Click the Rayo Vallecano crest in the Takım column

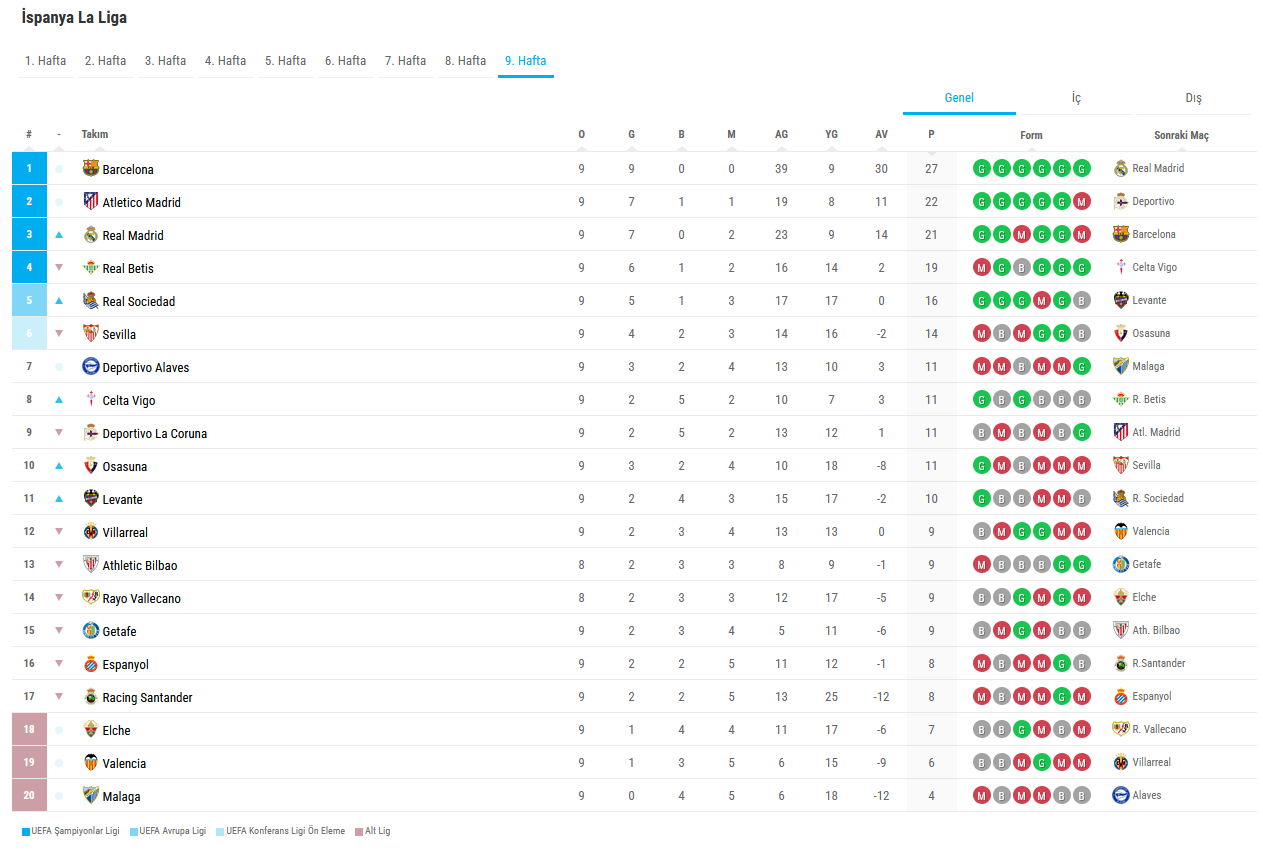91,597
